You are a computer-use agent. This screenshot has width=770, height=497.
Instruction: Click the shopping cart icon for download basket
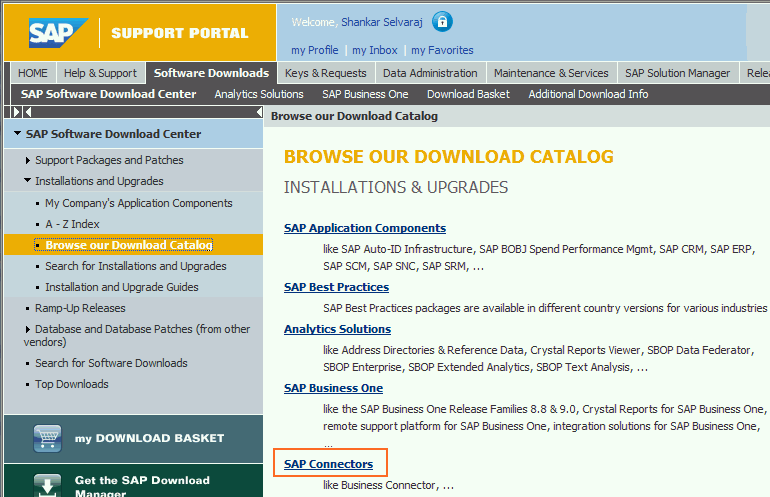click(48, 438)
